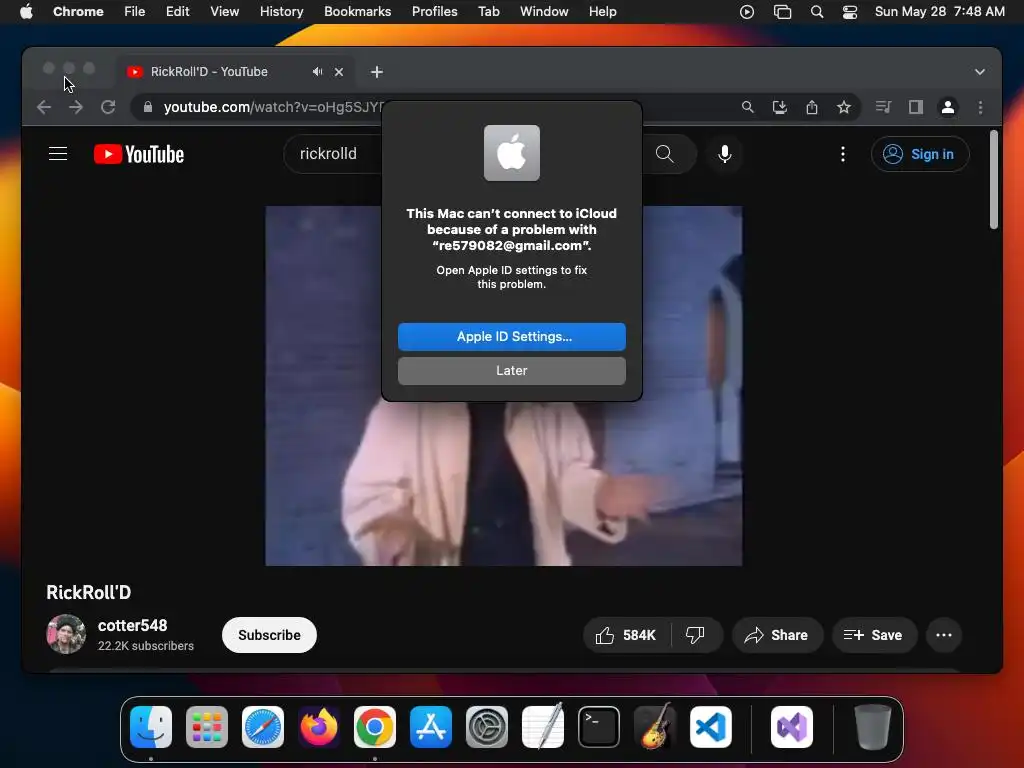Screen dimensions: 1024x768
Task: View site info lock icon
Action: click(148, 107)
